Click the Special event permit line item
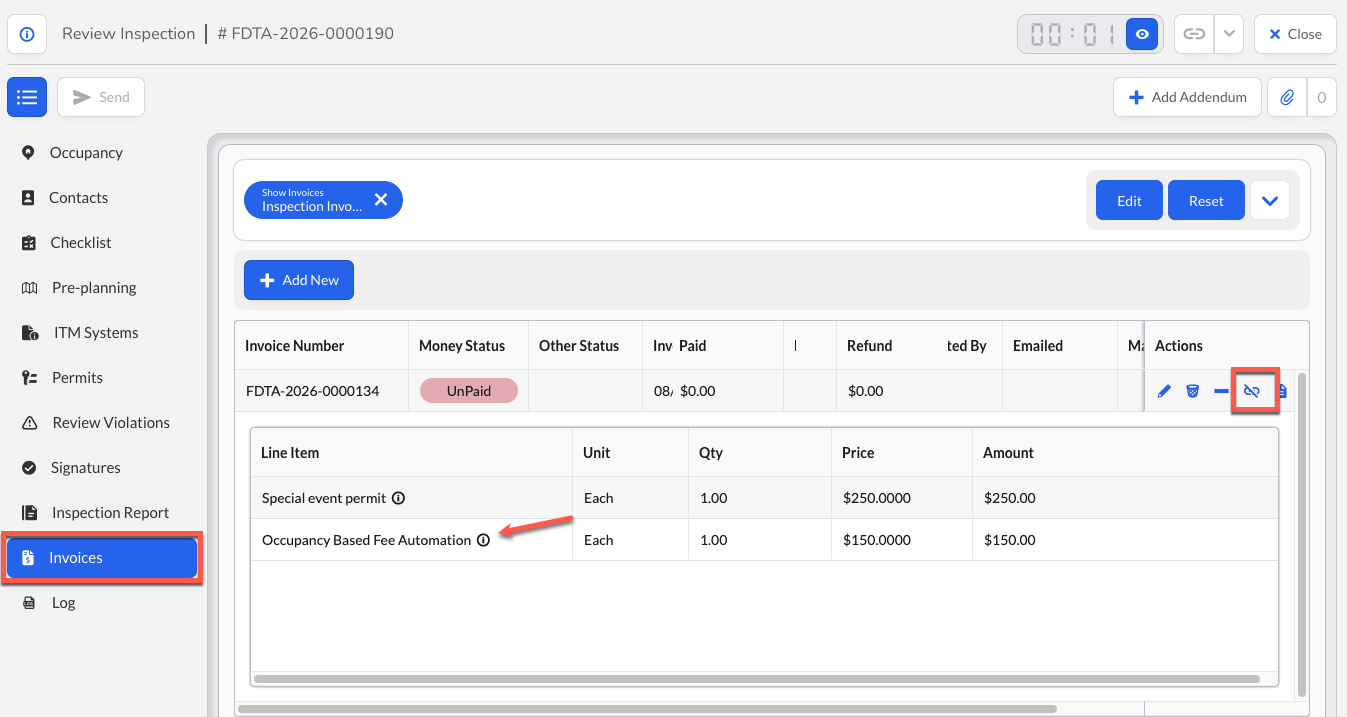The width and height of the screenshot is (1347, 717). [x=324, y=498]
